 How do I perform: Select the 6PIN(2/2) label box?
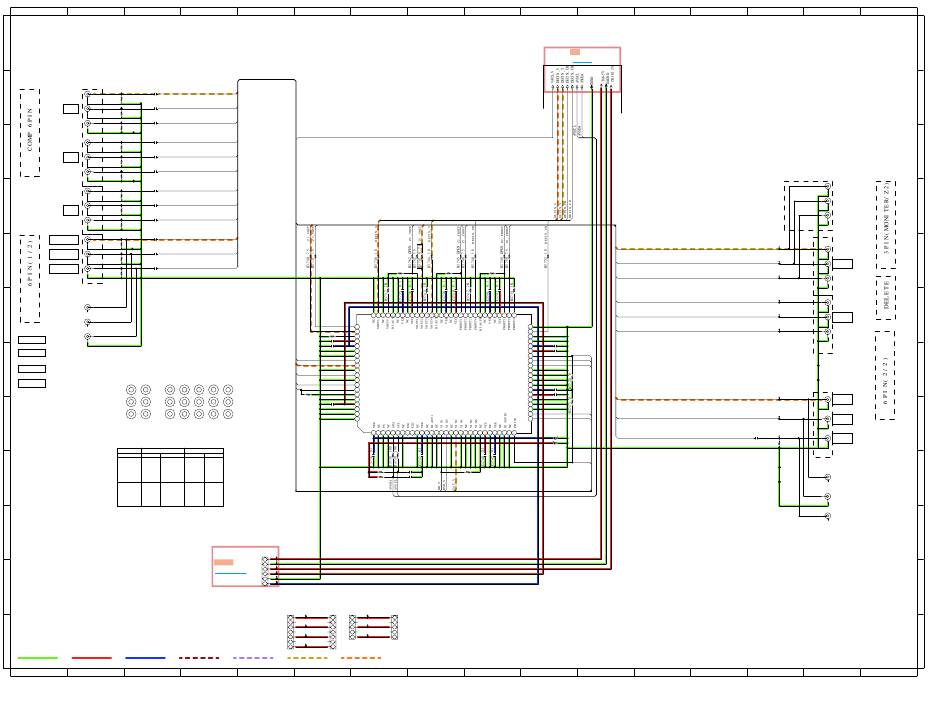pos(885,376)
